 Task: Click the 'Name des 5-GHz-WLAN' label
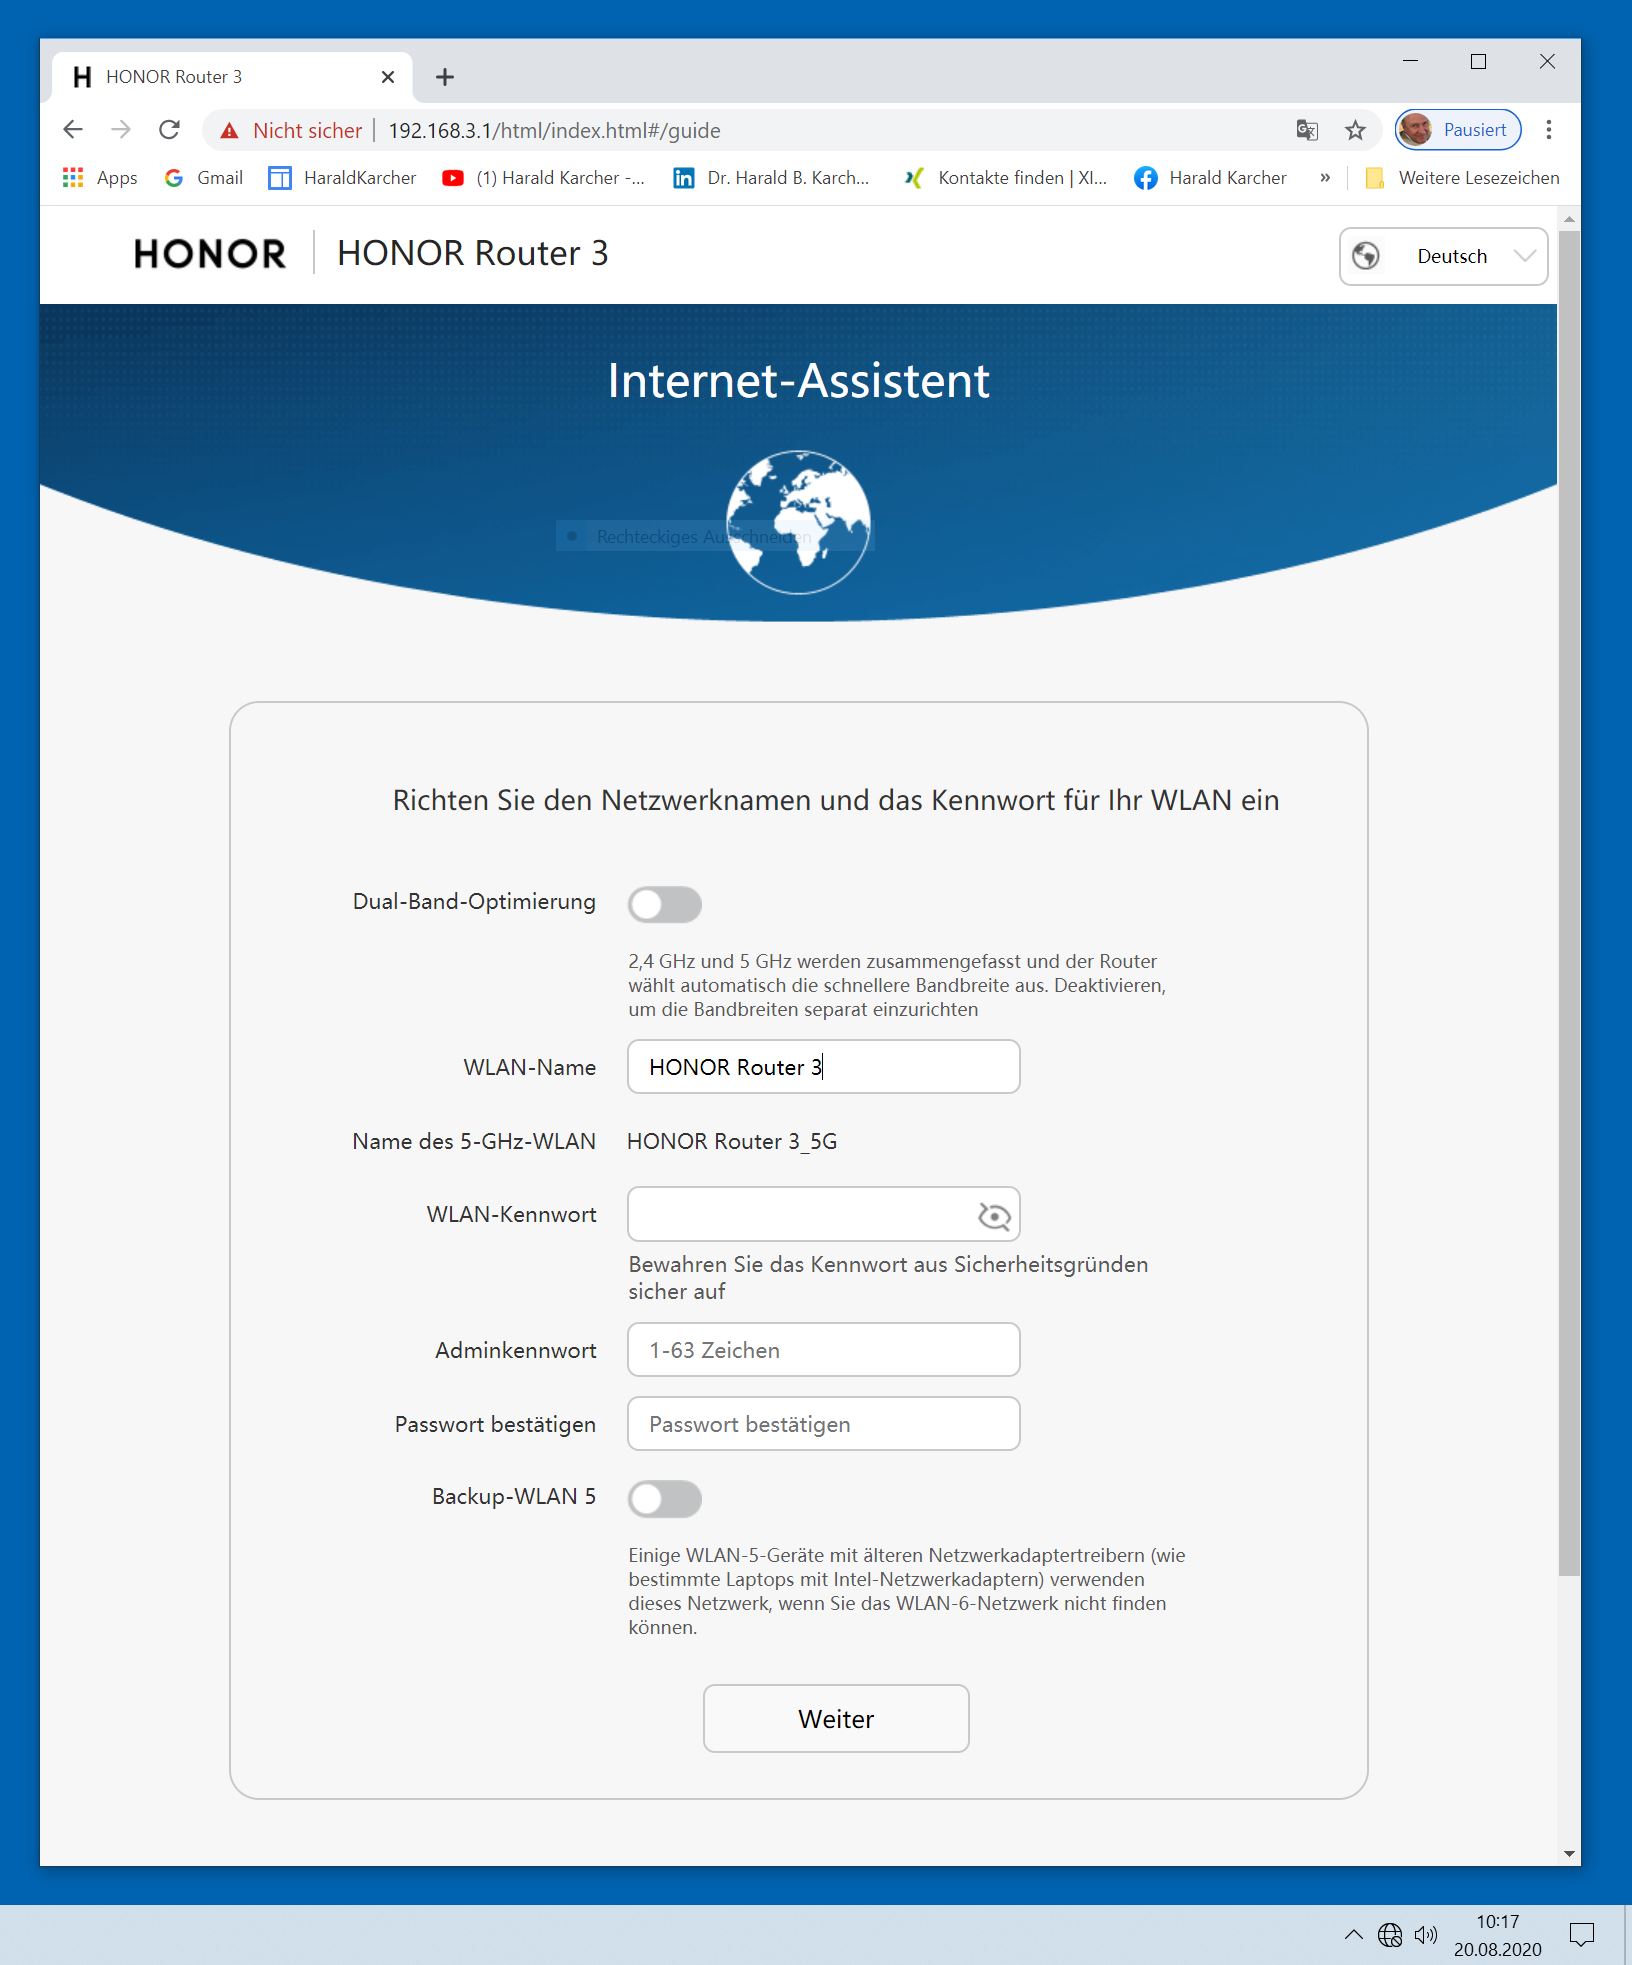[474, 1141]
